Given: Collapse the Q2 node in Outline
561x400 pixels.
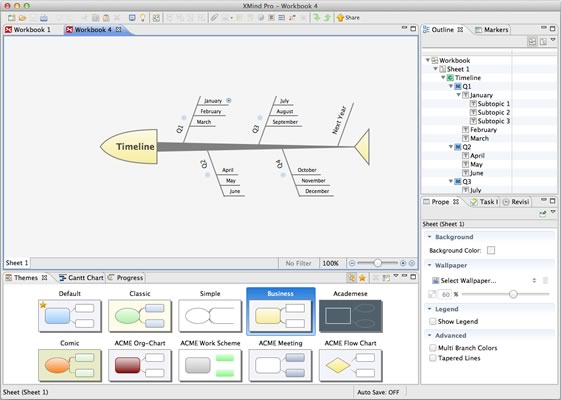Looking at the screenshot, I should pos(451,147).
